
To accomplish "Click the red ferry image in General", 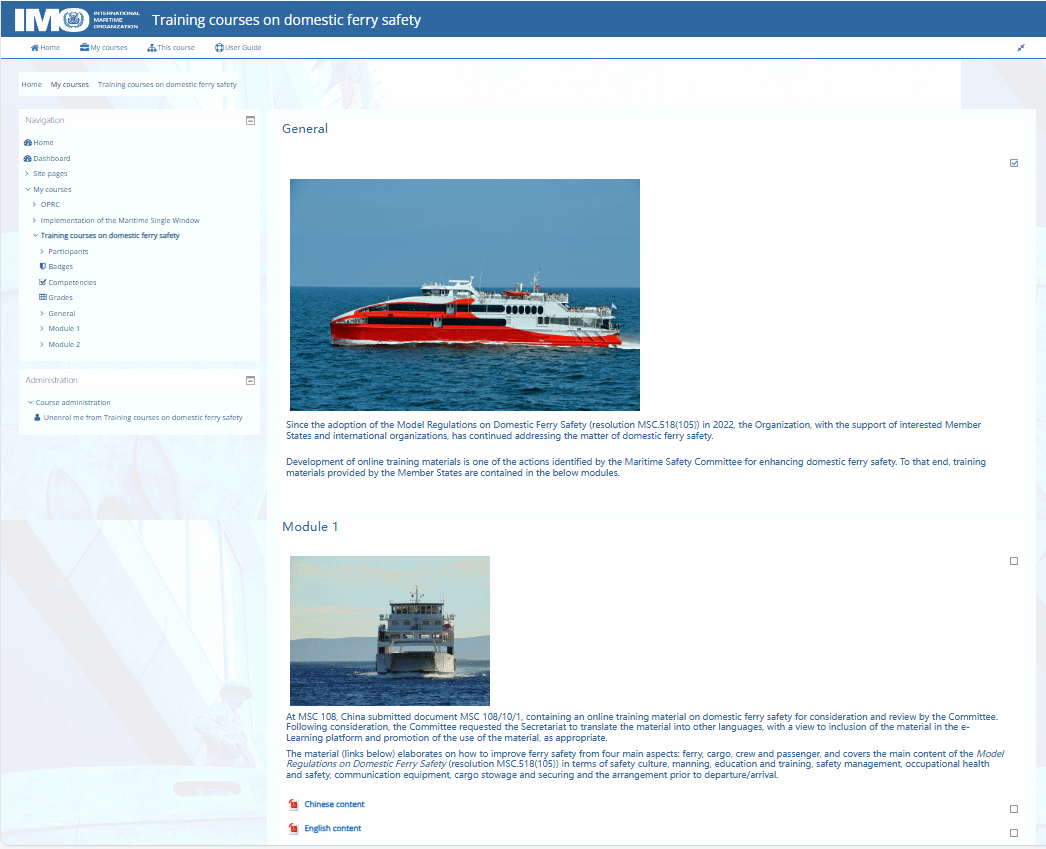I will [x=464, y=294].
